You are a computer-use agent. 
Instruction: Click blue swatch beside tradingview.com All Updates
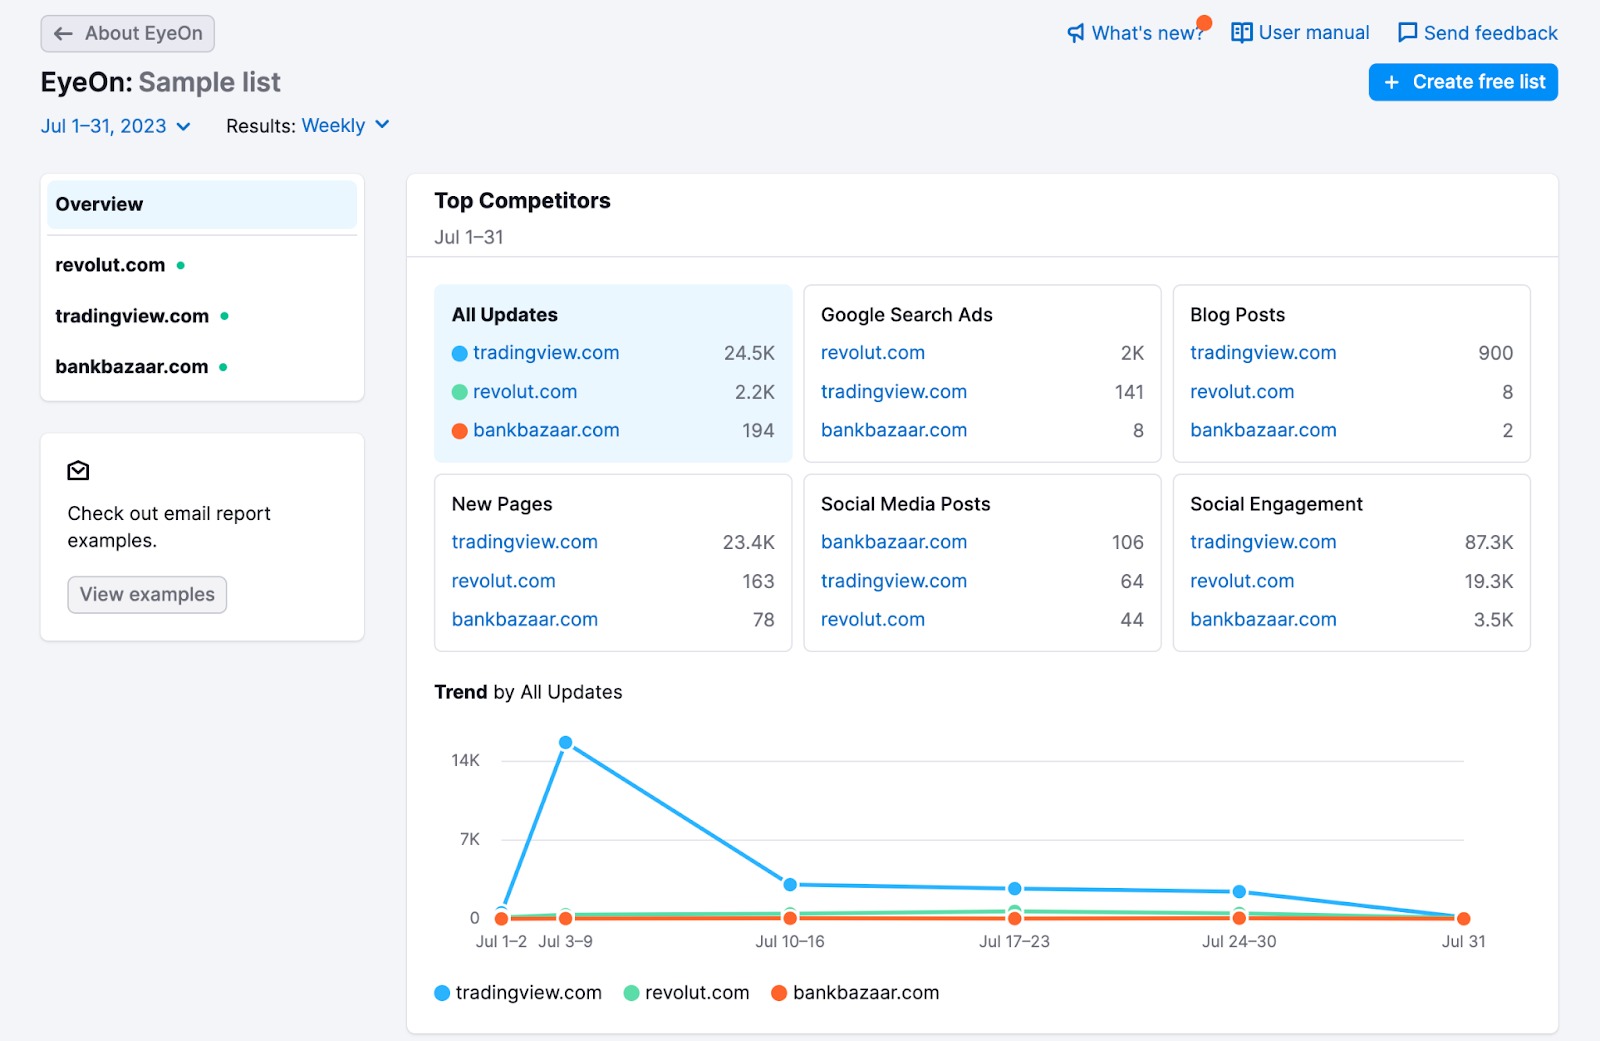pyautogui.click(x=460, y=353)
